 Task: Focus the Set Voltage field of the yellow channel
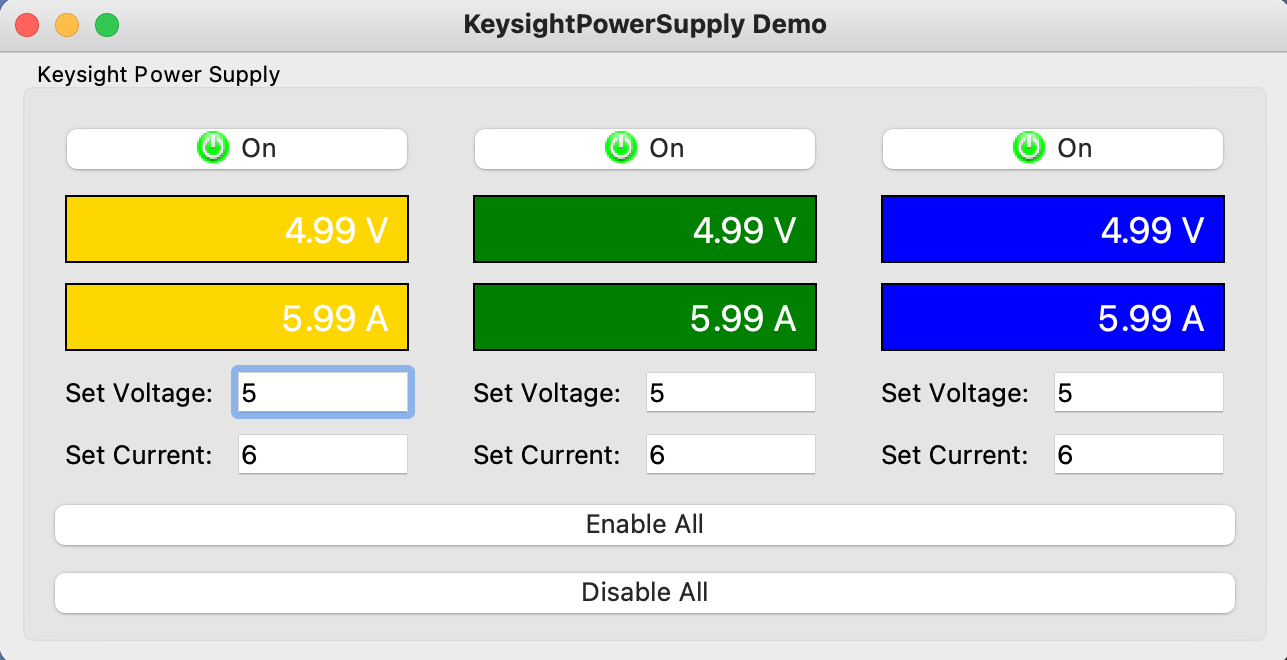tap(323, 393)
